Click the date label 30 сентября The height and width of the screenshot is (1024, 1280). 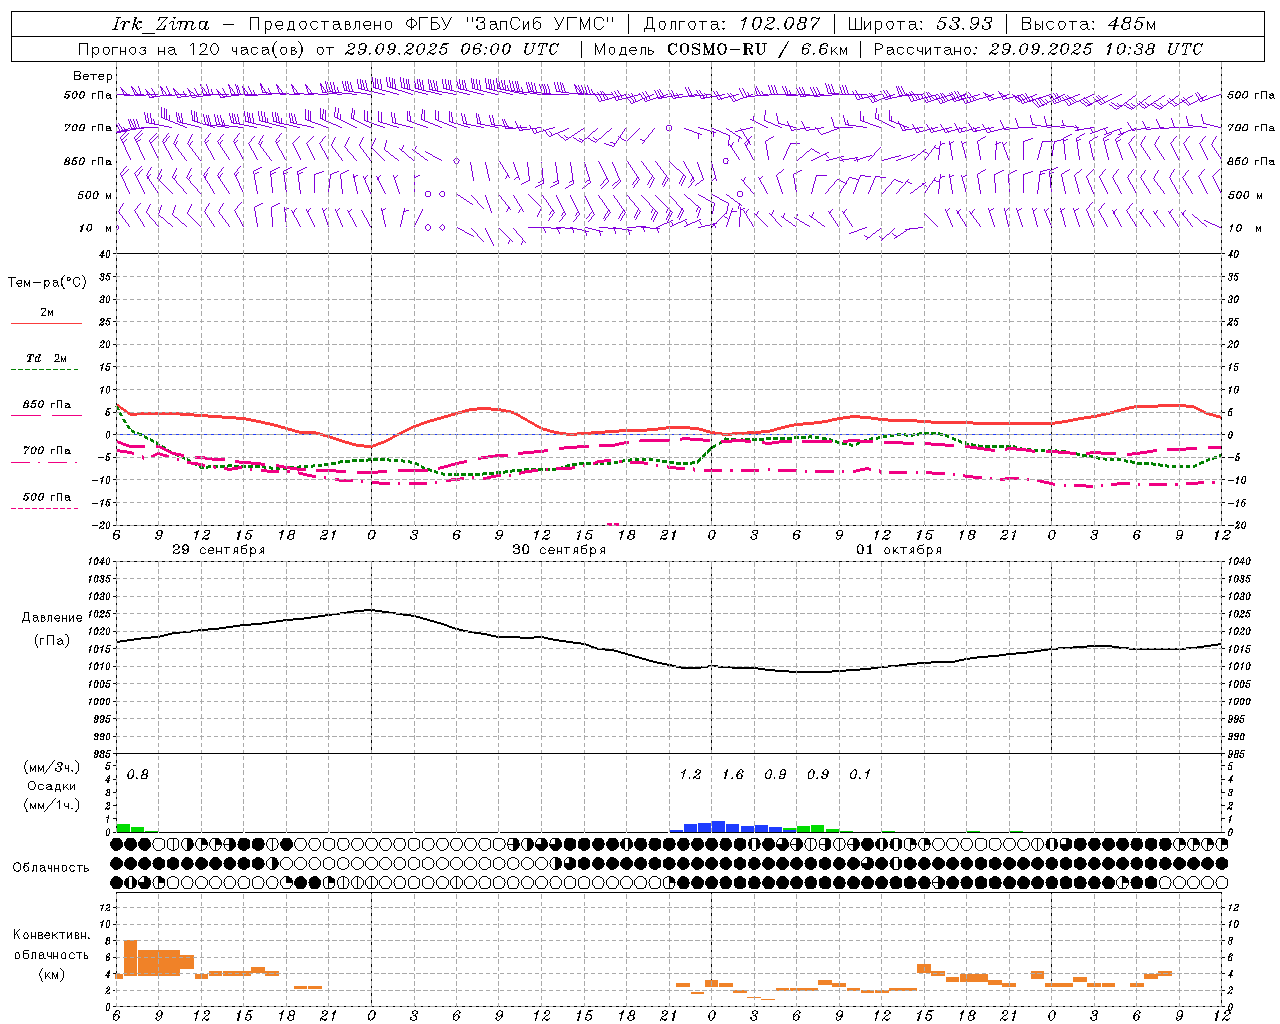tap(559, 549)
